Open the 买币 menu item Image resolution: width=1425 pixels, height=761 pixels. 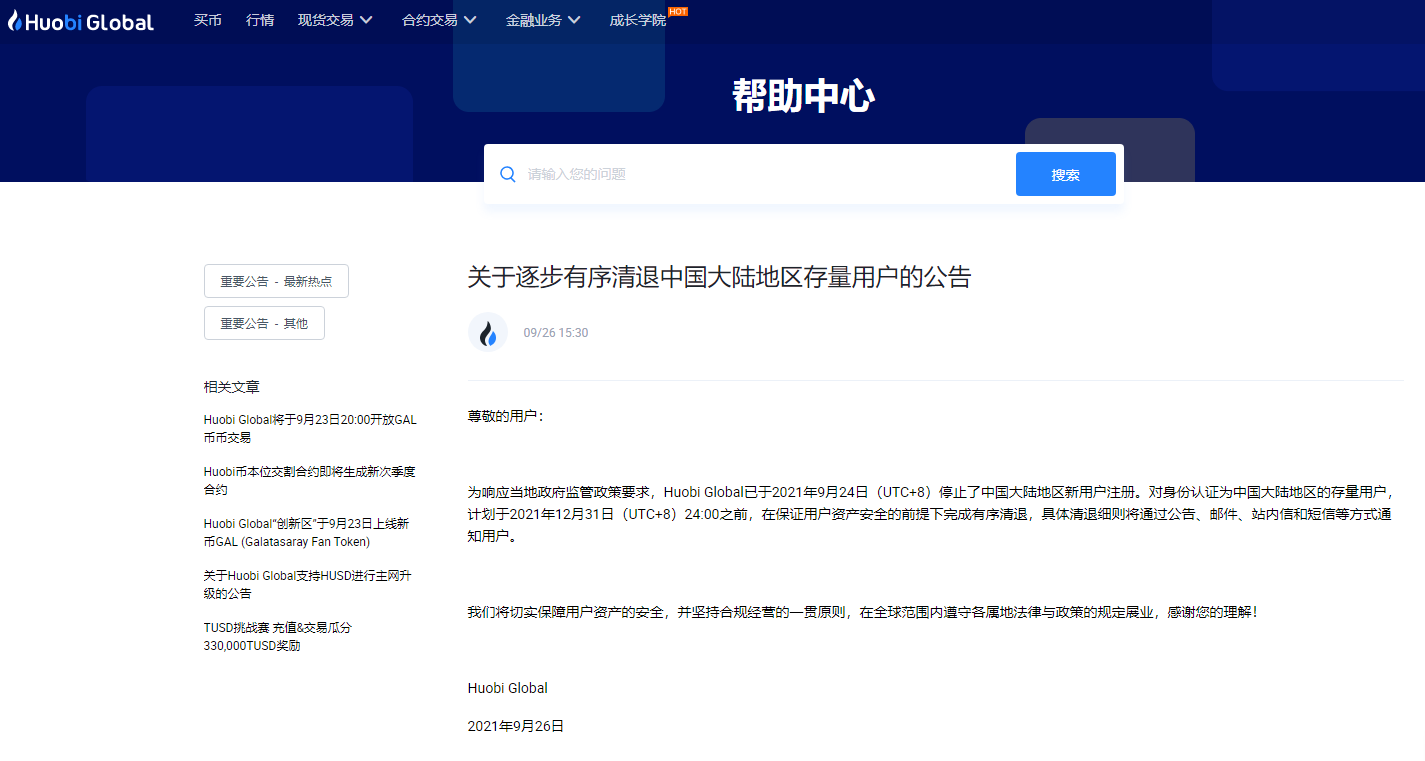tap(208, 20)
